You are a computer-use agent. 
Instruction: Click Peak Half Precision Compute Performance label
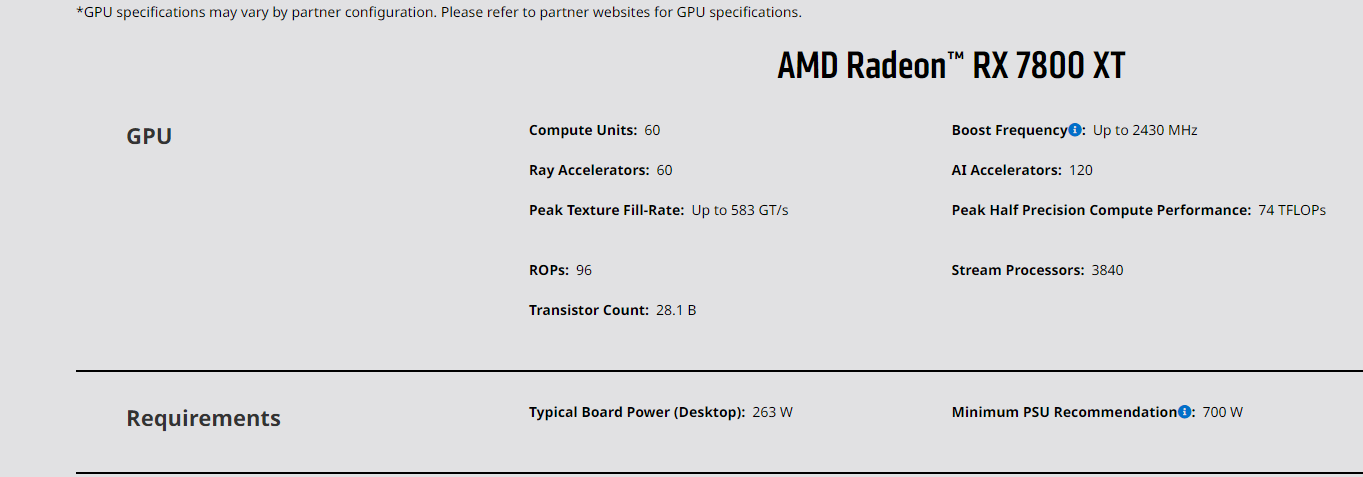pos(1100,210)
